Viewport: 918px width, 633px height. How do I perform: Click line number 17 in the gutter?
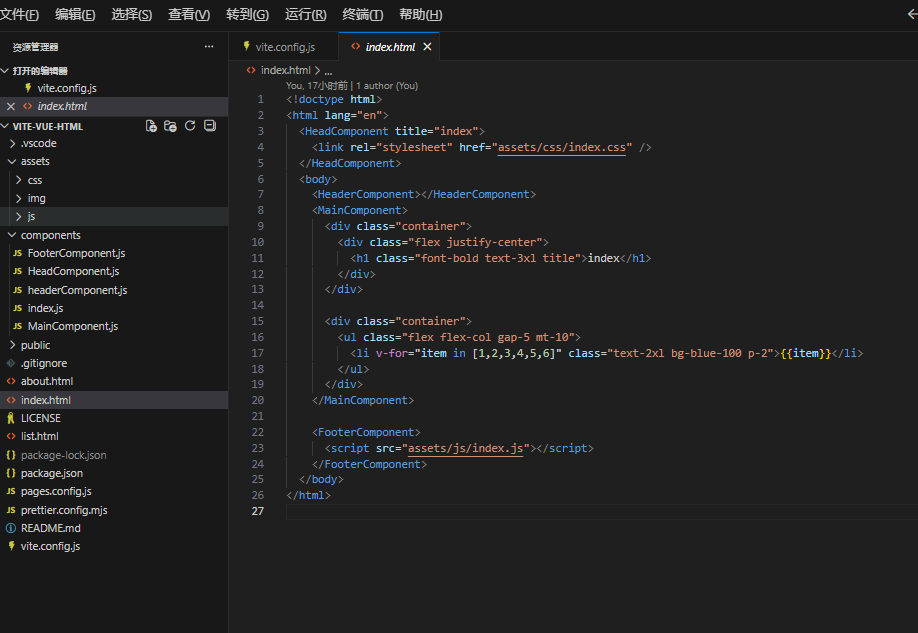click(258, 354)
